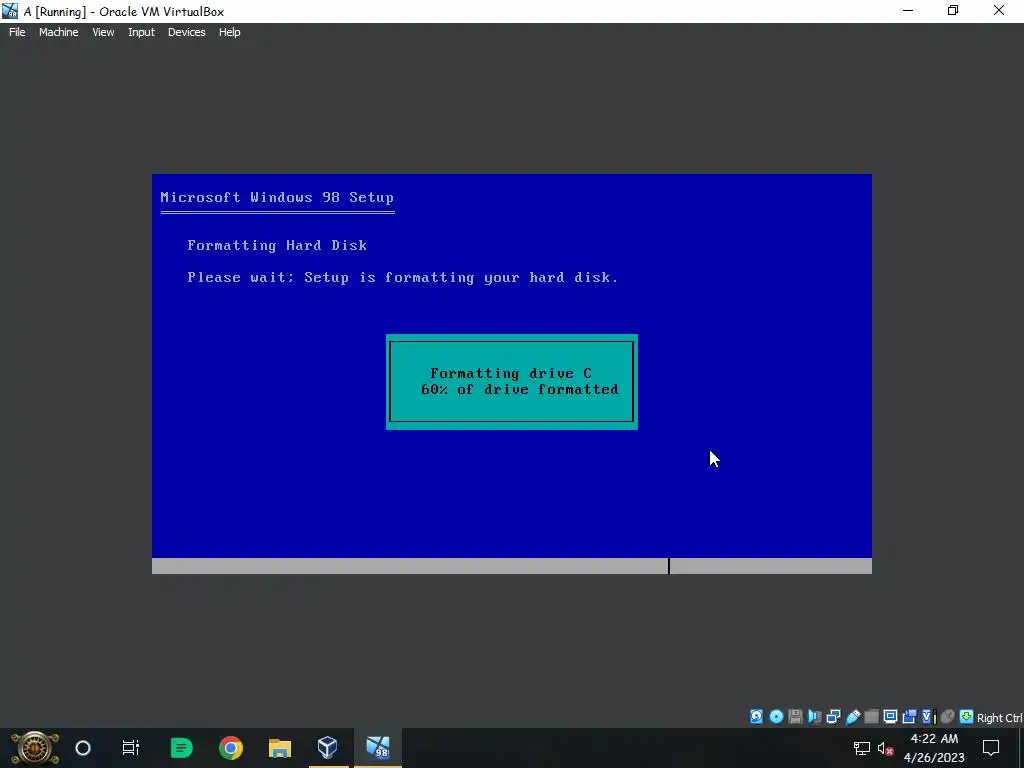This screenshot has height=768, width=1024.
Task: Click the 'Formatting Hard Disk' heading
Action: [x=277, y=246]
